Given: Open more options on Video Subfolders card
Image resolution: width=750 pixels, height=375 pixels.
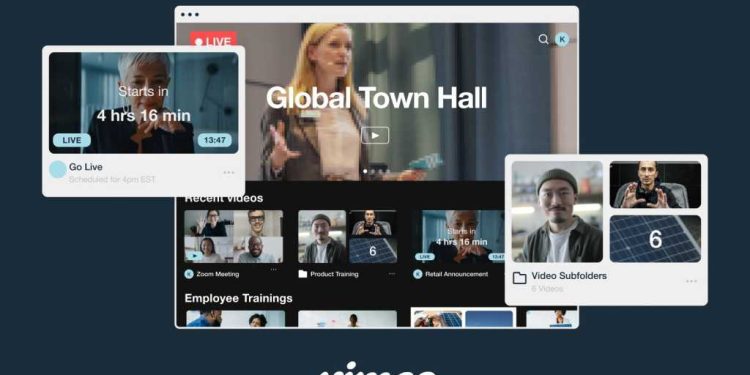Looking at the screenshot, I should pyautogui.click(x=691, y=281).
